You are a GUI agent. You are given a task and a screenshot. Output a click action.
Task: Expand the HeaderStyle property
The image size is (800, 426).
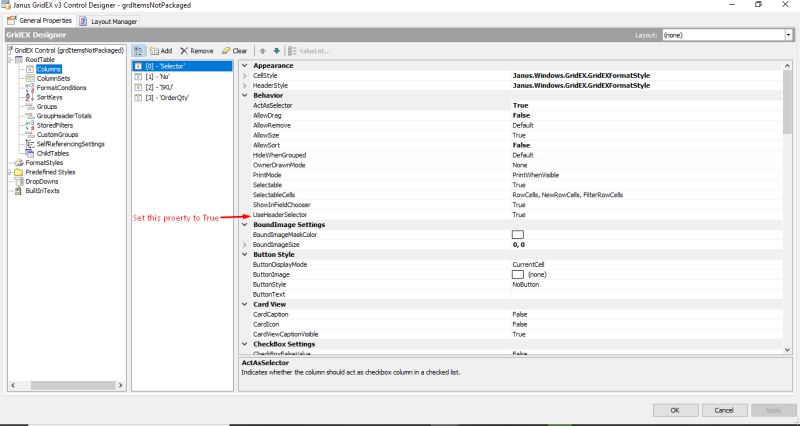click(x=244, y=85)
